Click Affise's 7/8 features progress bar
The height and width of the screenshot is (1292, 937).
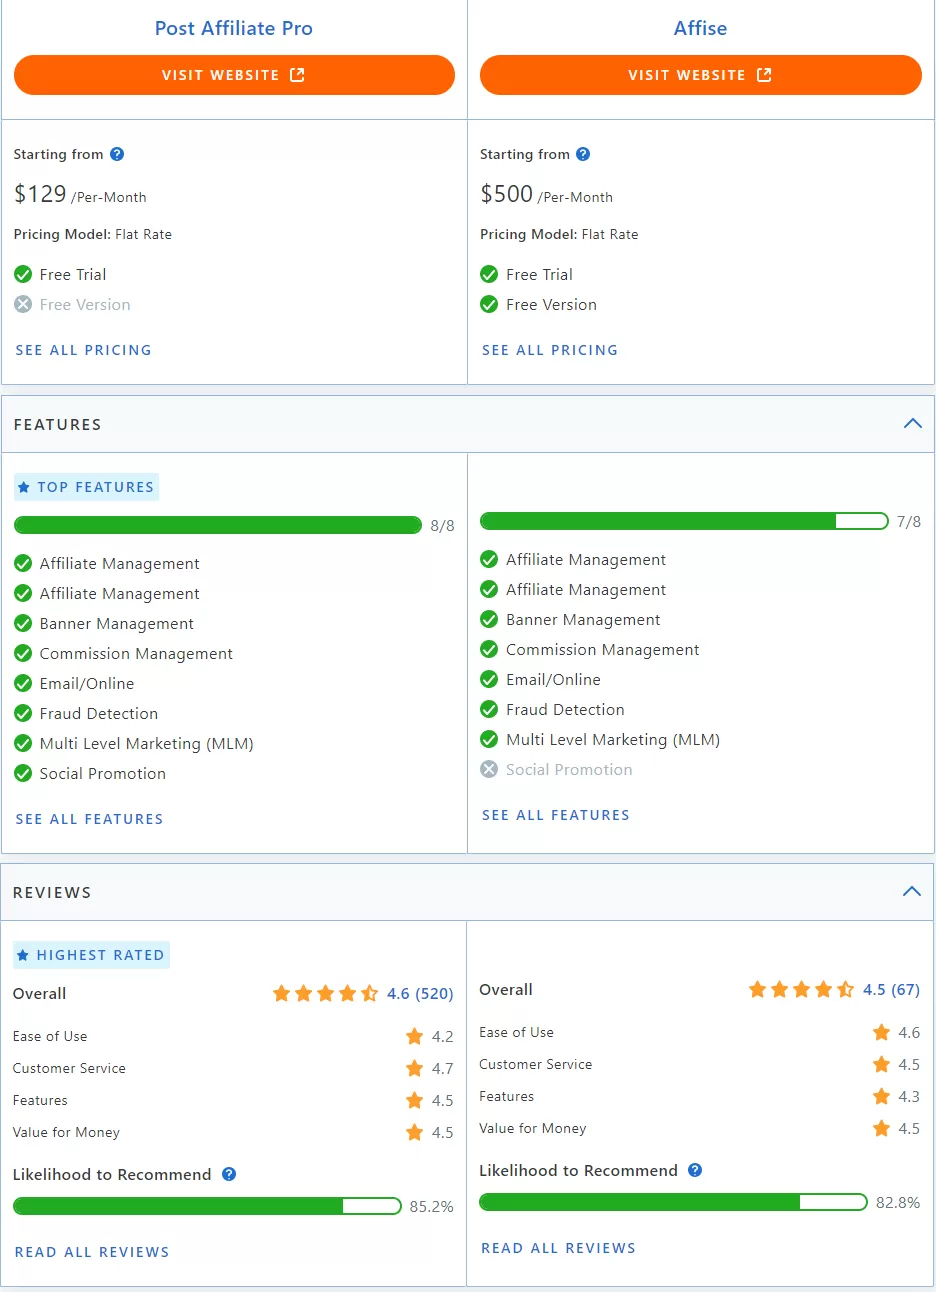click(x=684, y=521)
